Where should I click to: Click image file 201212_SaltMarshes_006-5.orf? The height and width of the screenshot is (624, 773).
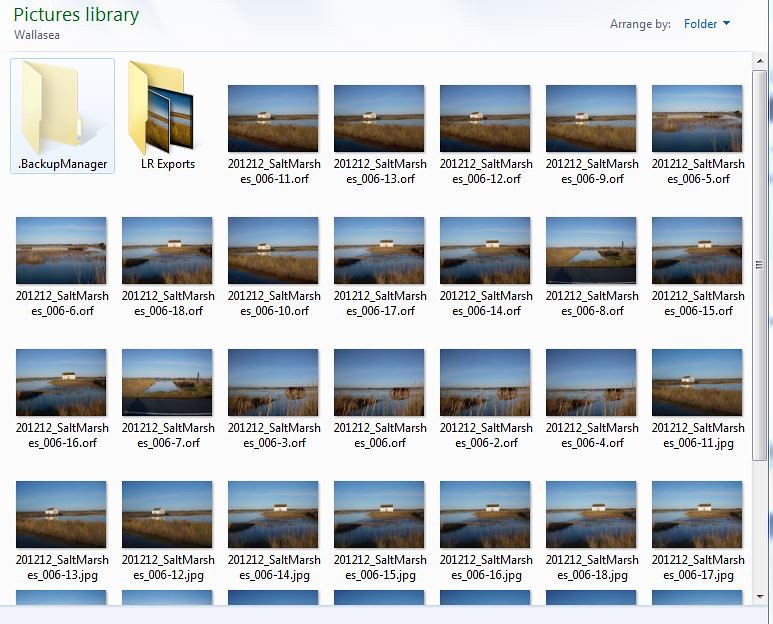click(697, 118)
